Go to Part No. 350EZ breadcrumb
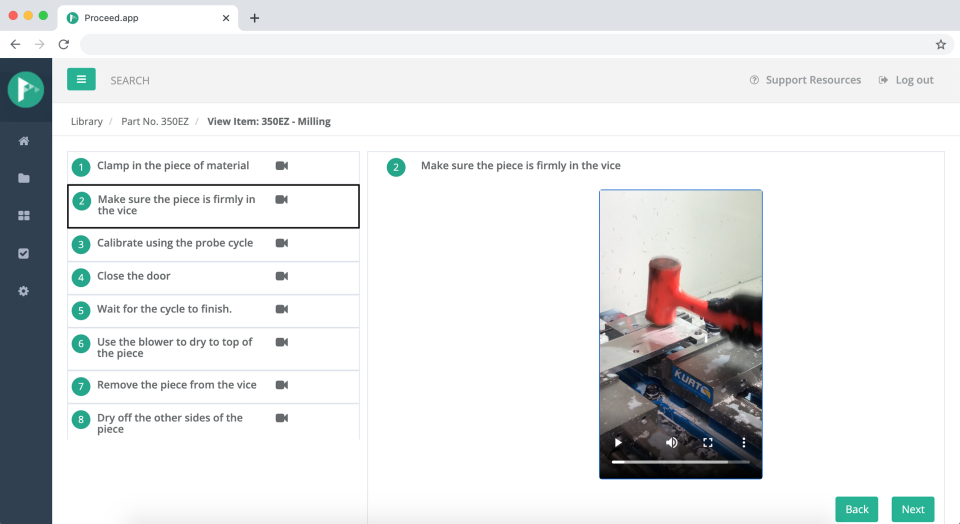960x524 pixels. click(155, 121)
